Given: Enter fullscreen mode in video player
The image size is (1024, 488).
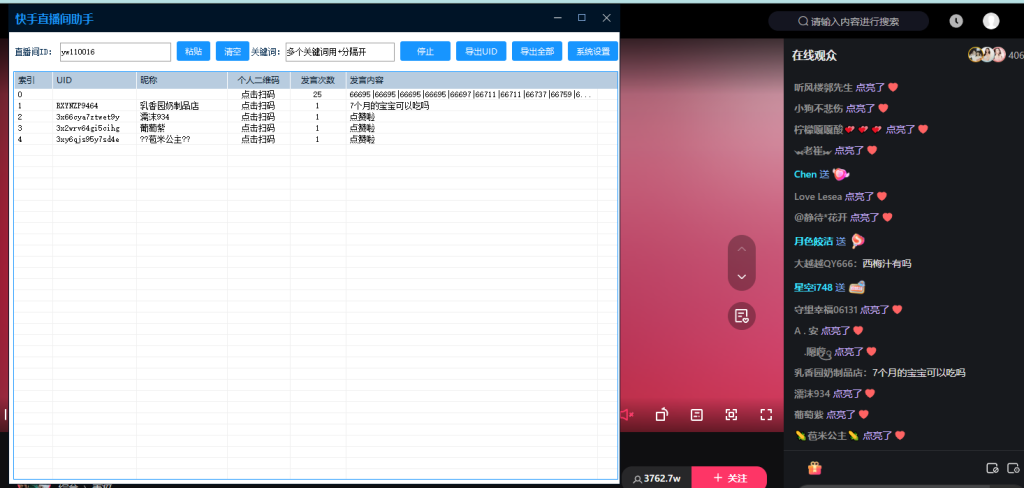Looking at the screenshot, I should point(766,414).
